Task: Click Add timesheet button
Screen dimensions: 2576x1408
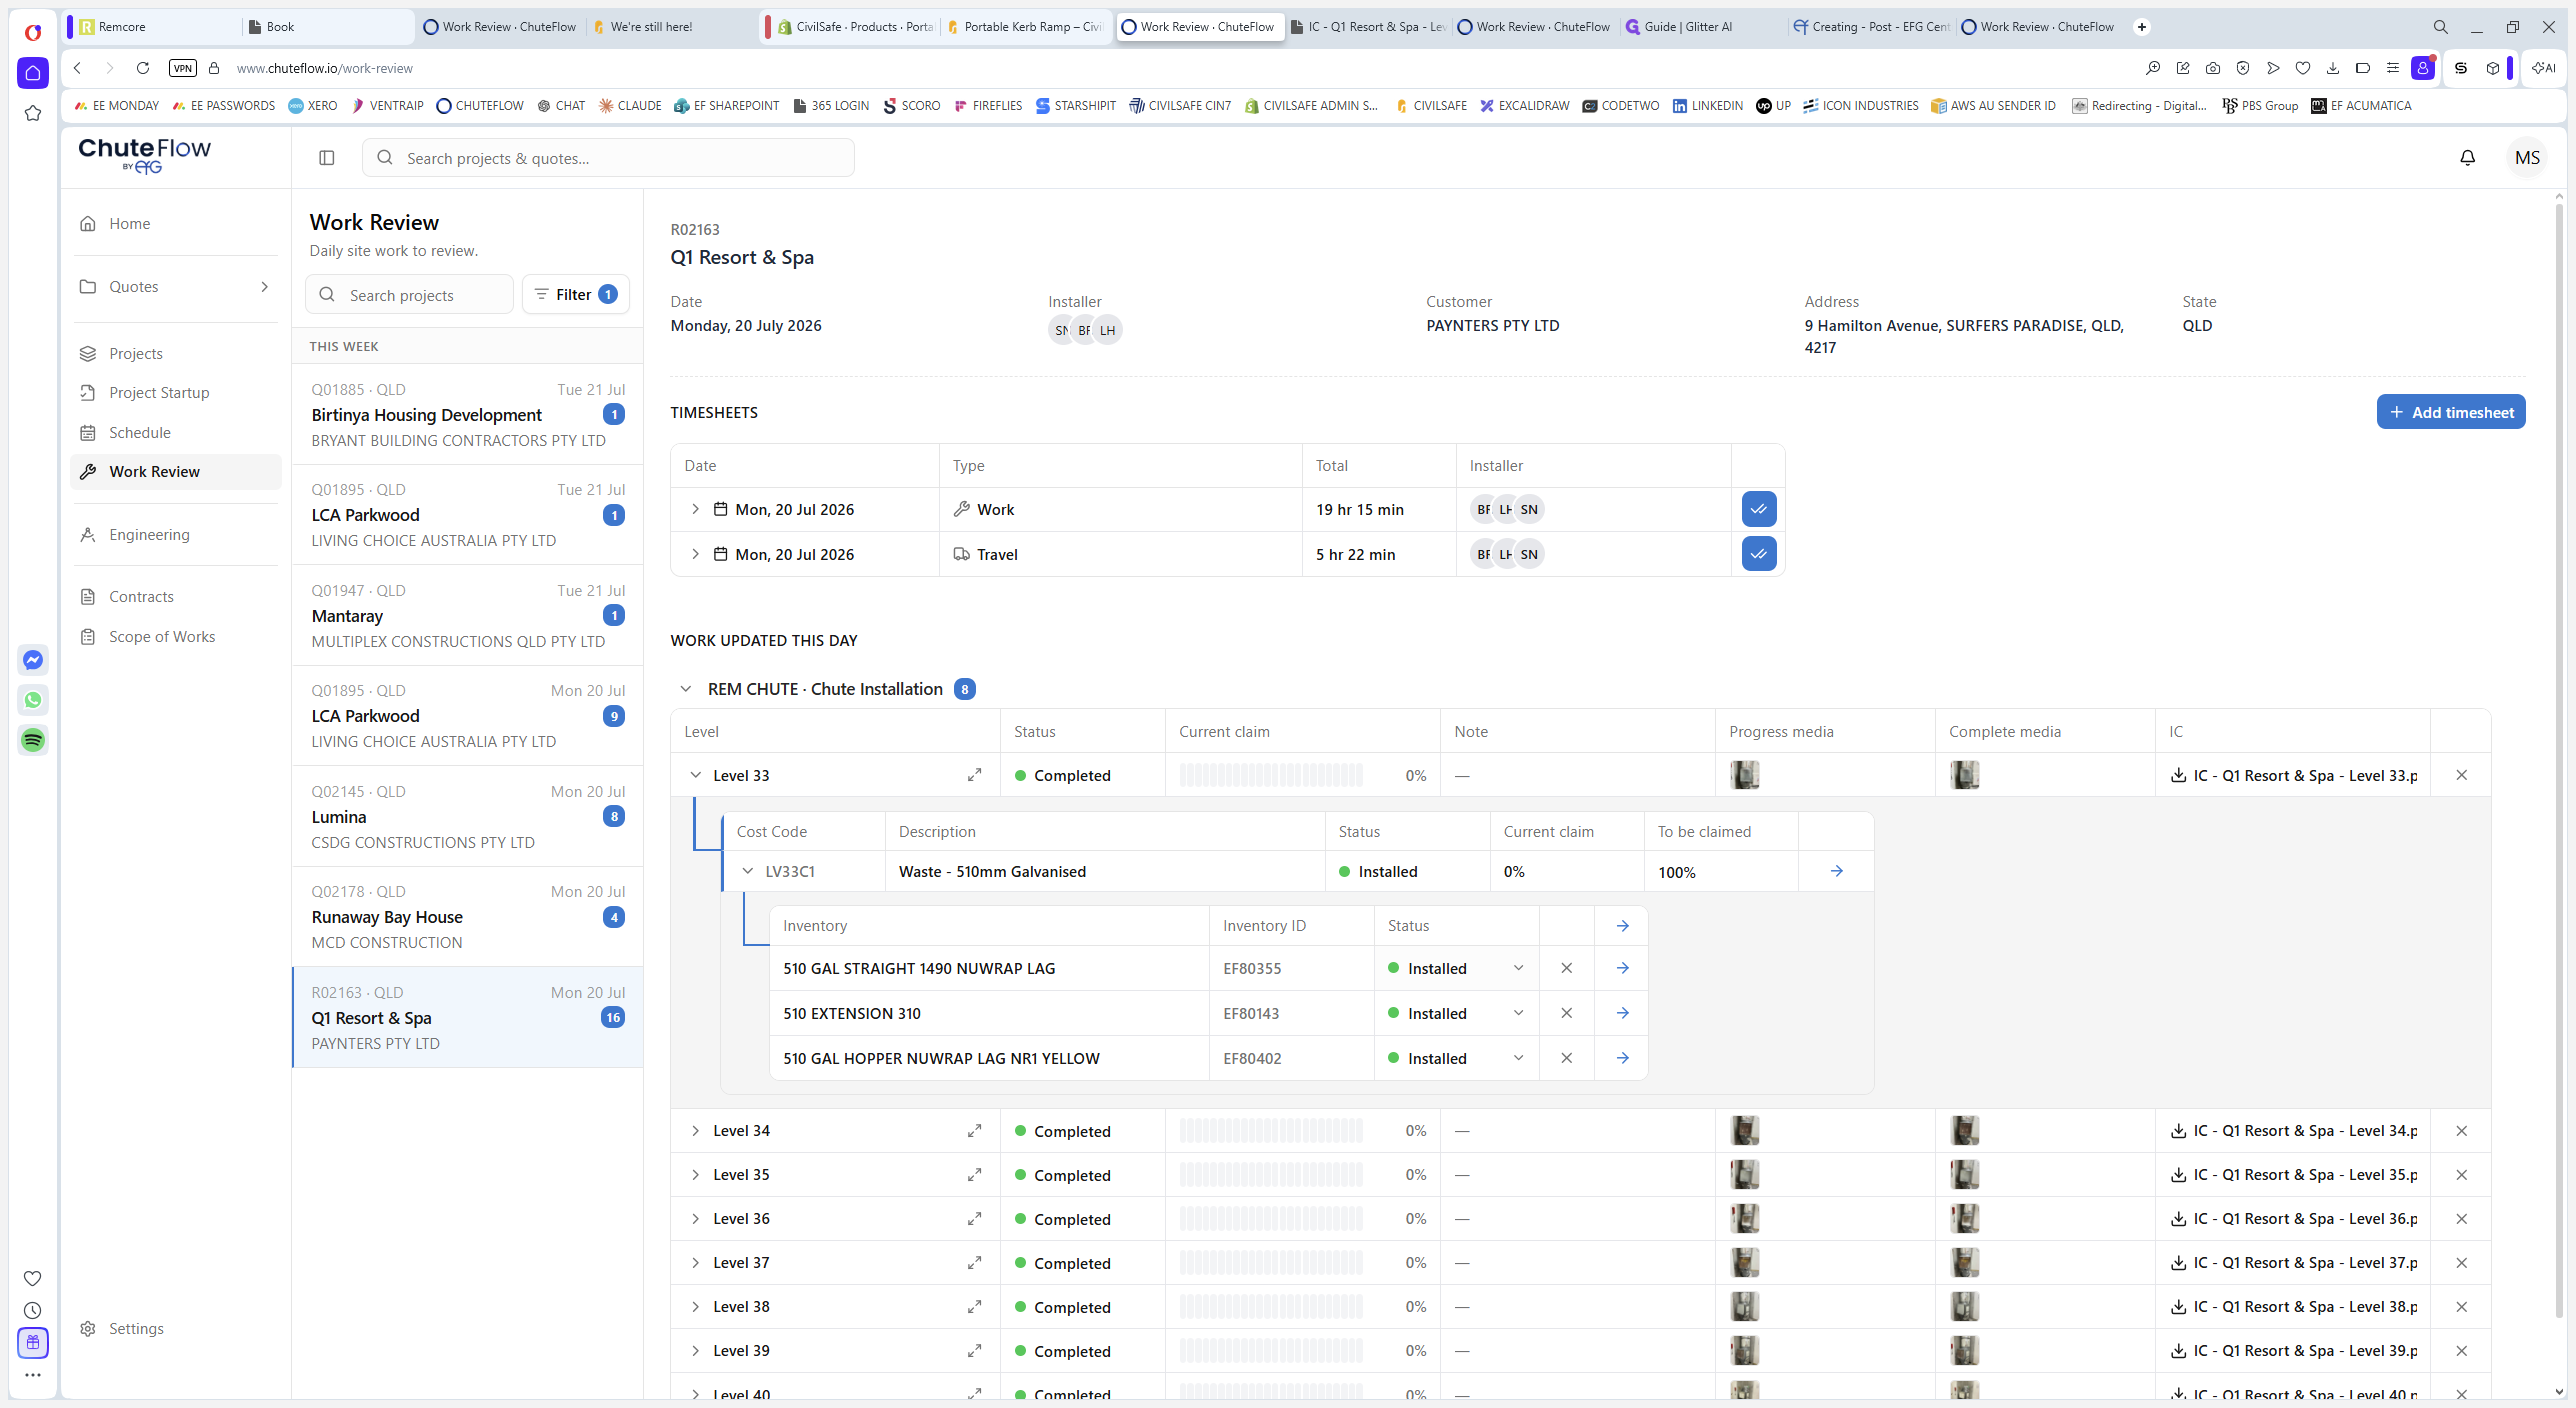Action: click(2450, 412)
